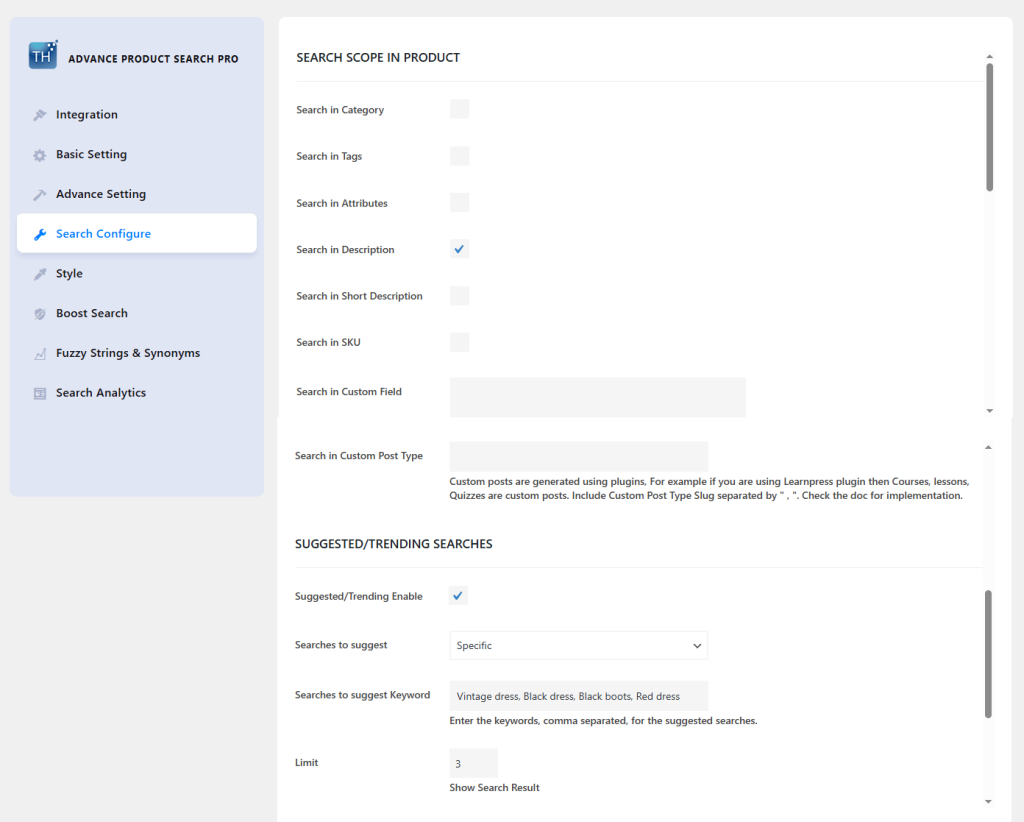Click the Searches to suggest Keyword field
This screenshot has height=822, width=1024.
[x=578, y=695]
